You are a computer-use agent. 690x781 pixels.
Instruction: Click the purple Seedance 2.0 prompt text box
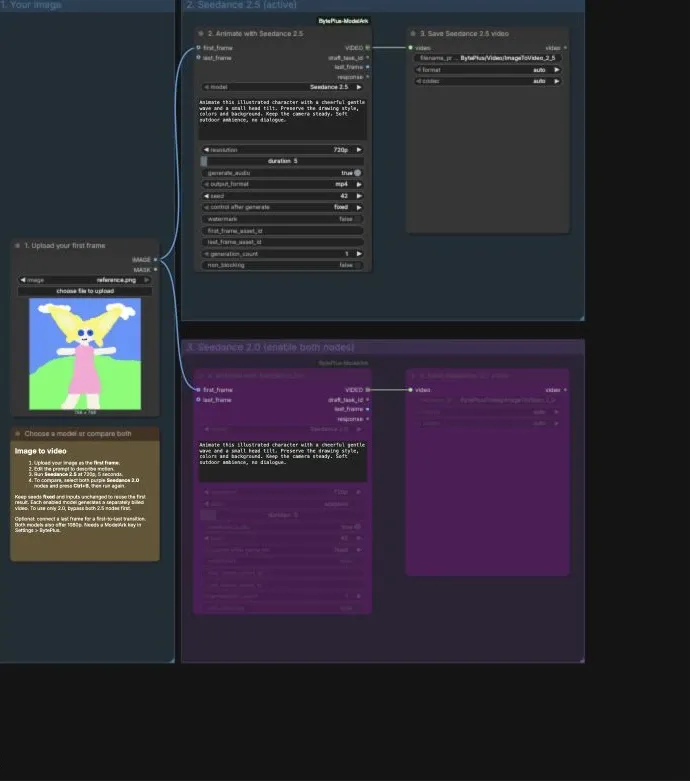(282, 461)
